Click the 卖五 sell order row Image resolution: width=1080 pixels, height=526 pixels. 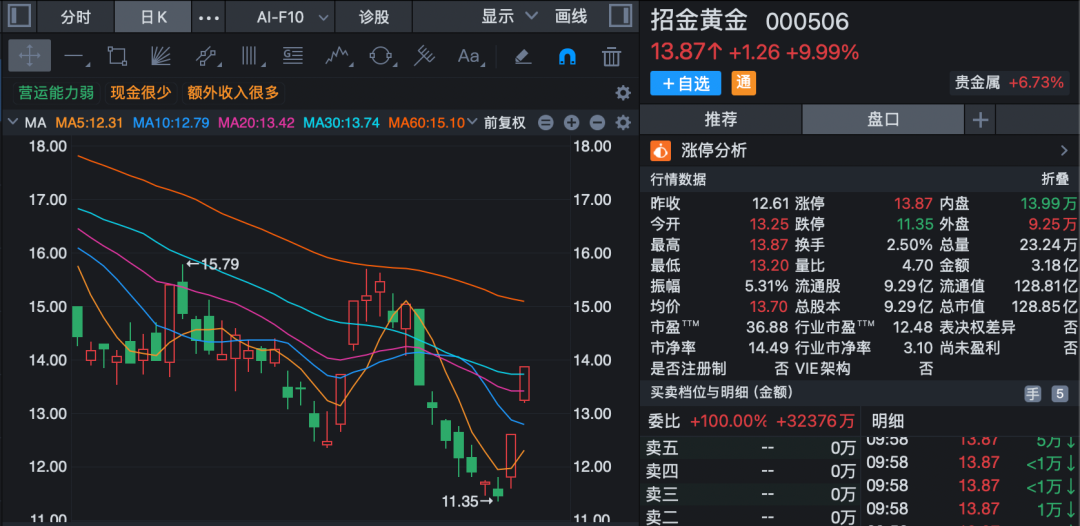750,449
